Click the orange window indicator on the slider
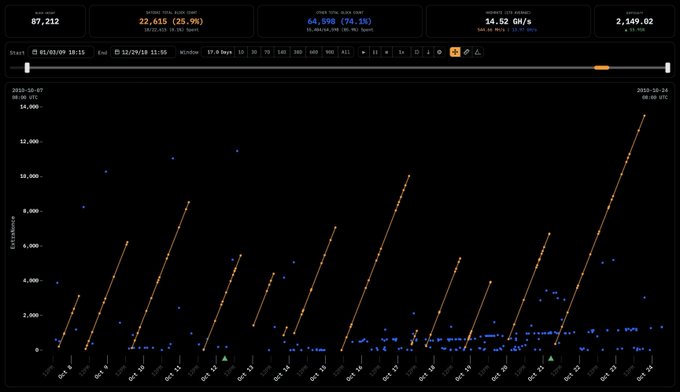Viewport: 680px width, 392px height. tap(602, 68)
